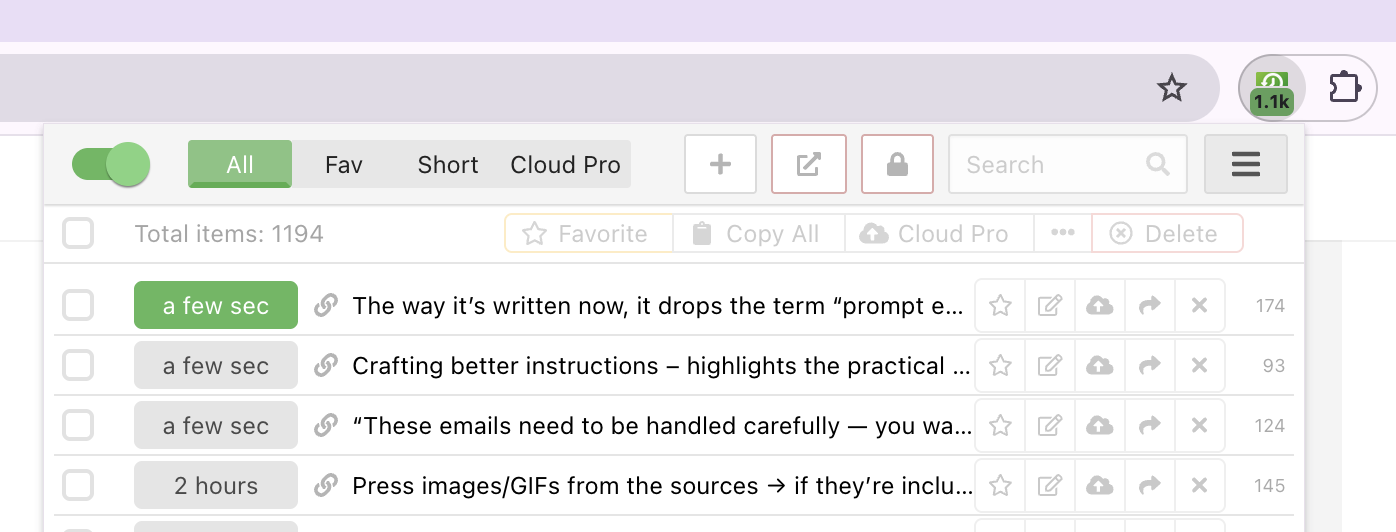The width and height of the screenshot is (1396, 532).
Task: Click the Copy All button
Action: point(759,234)
